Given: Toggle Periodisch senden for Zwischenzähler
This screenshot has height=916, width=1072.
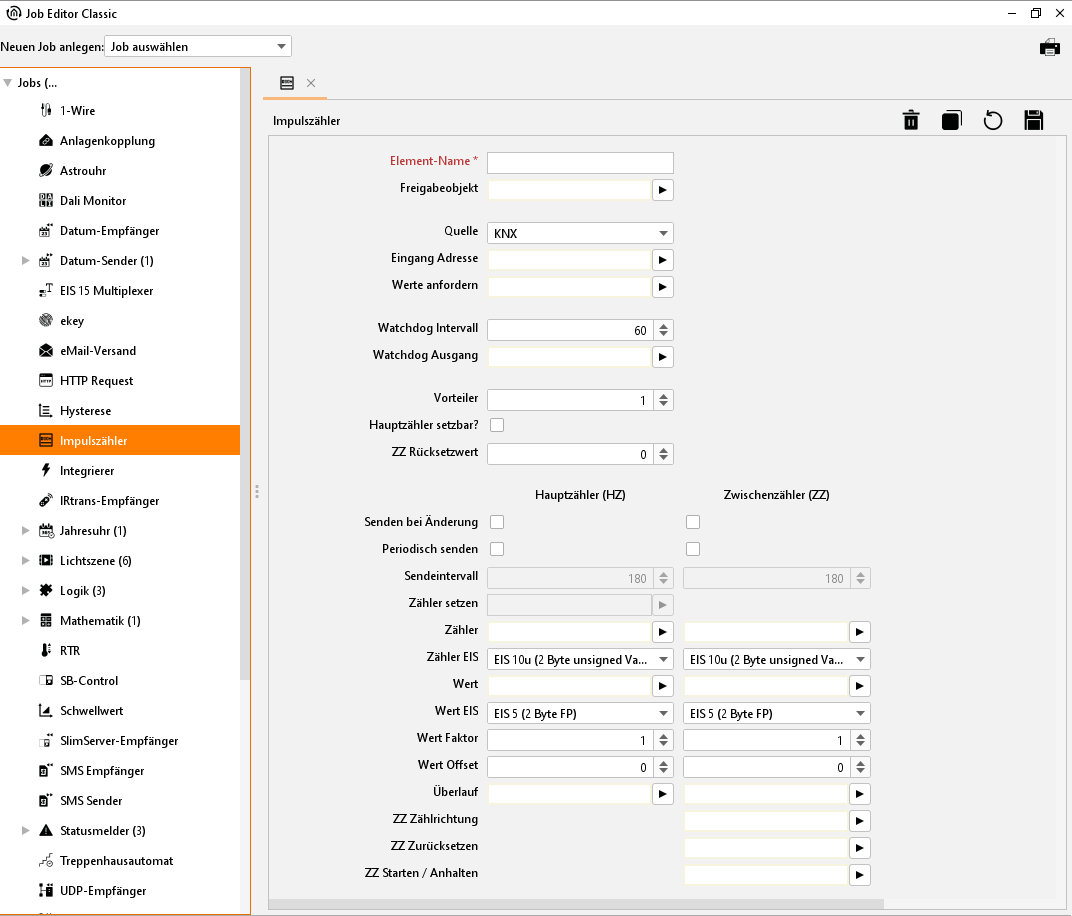Looking at the screenshot, I should [x=693, y=549].
